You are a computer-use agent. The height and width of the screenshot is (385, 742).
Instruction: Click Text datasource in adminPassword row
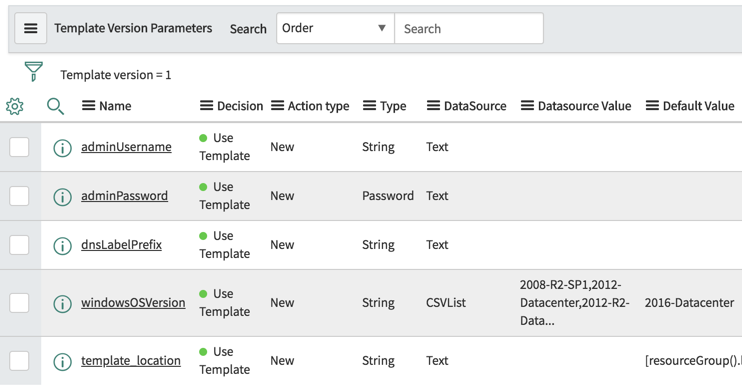point(437,196)
